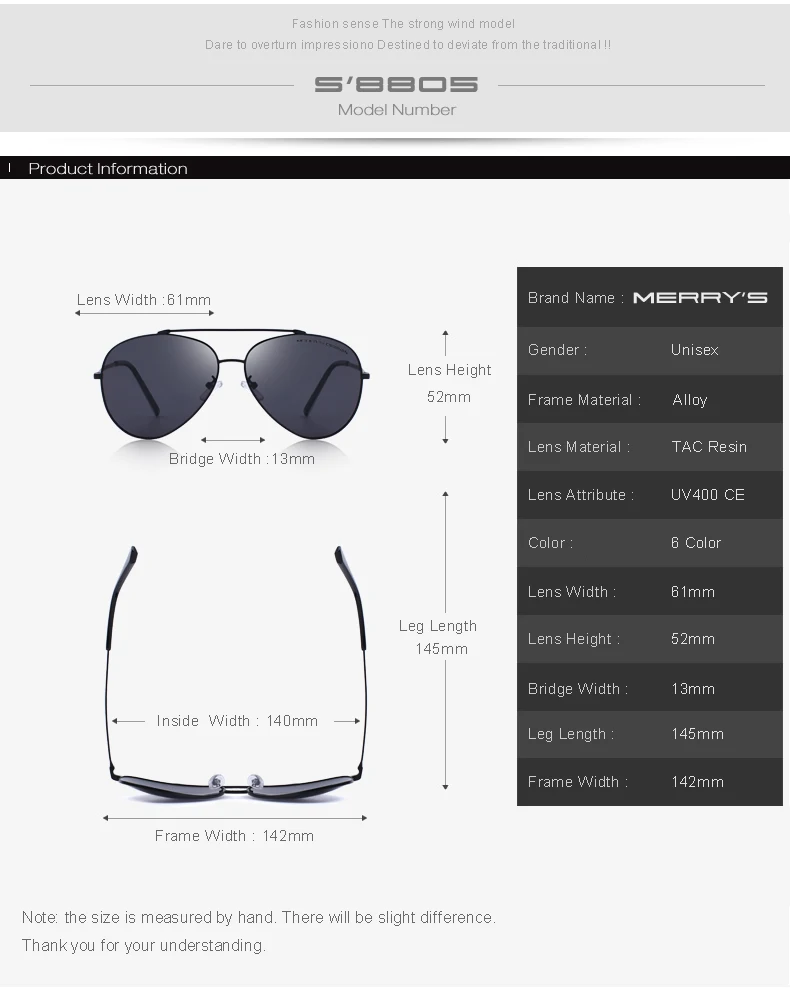
Task: Click the 'Gender :' table label
Action: tap(557, 350)
